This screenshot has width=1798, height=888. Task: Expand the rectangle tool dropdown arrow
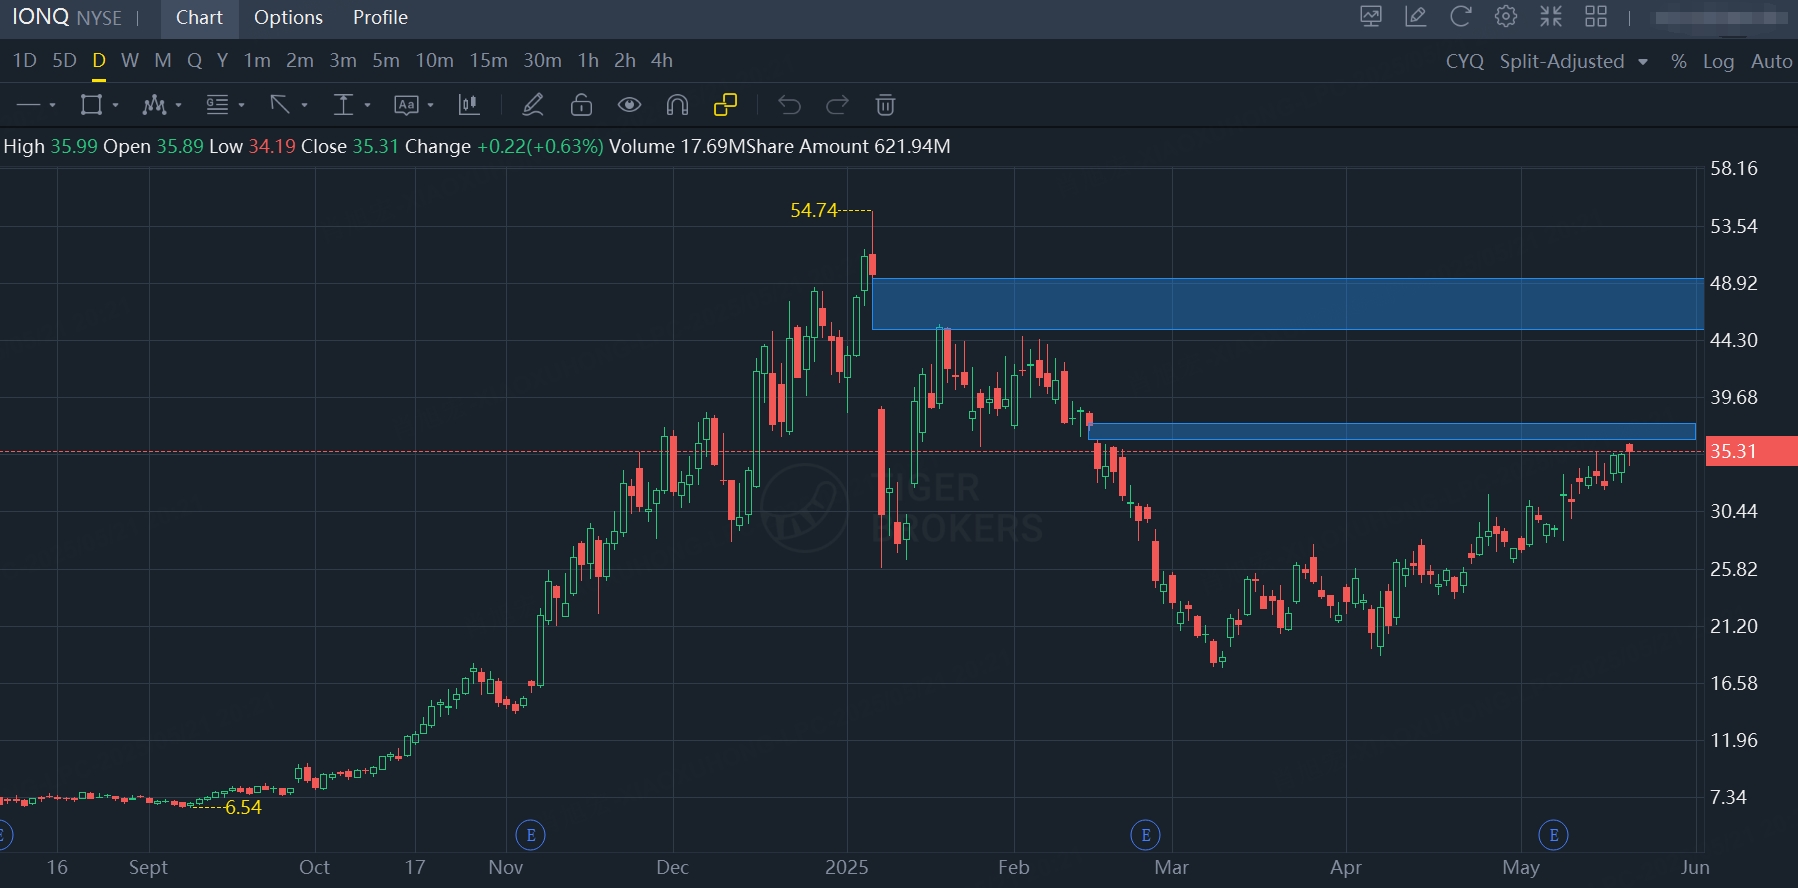click(115, 105)
